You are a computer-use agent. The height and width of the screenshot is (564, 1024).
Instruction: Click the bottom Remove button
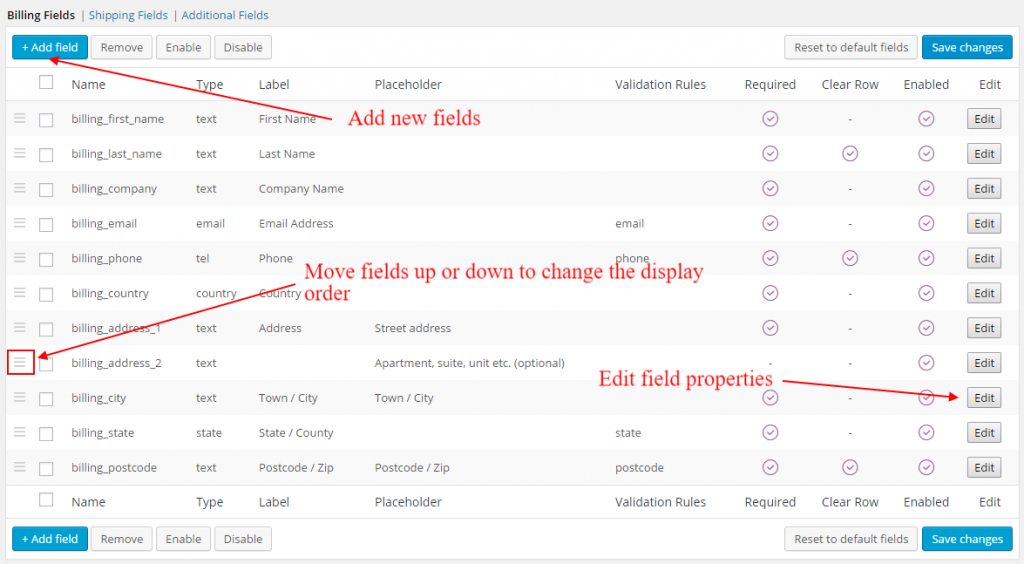[x=121, y=539]
